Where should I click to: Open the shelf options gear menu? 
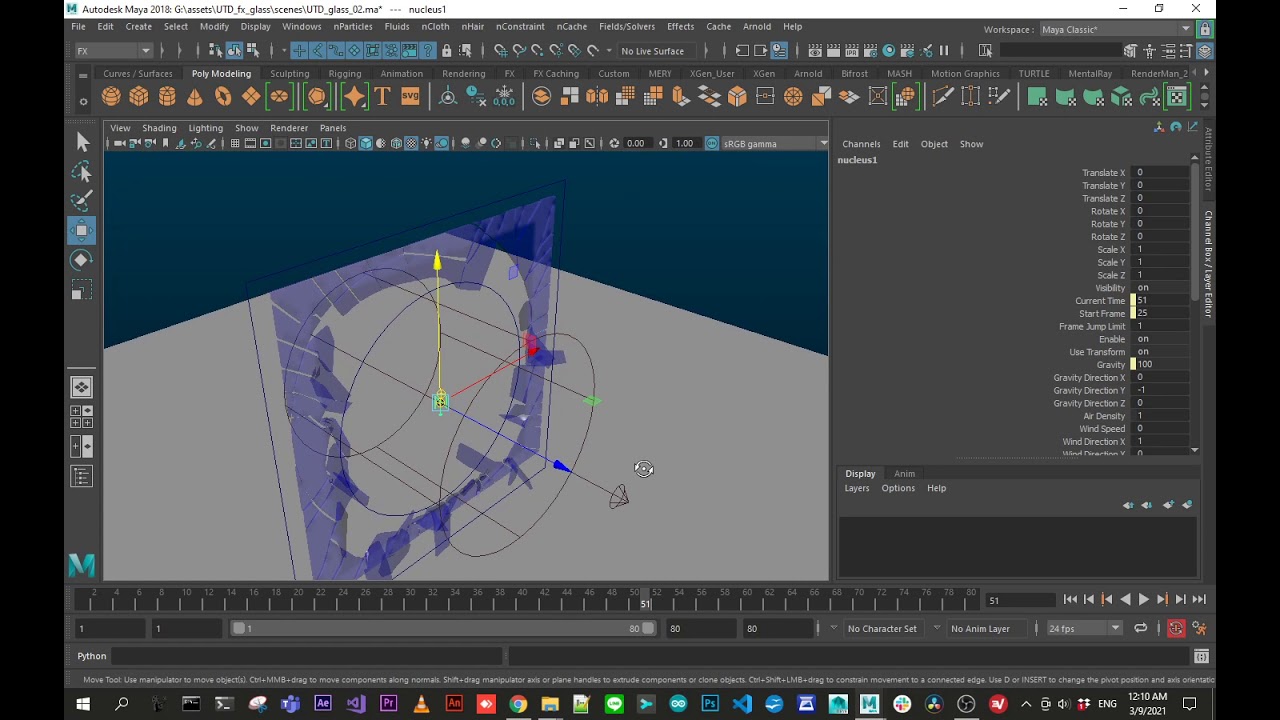pyautogui.click(x=83, y=101)
